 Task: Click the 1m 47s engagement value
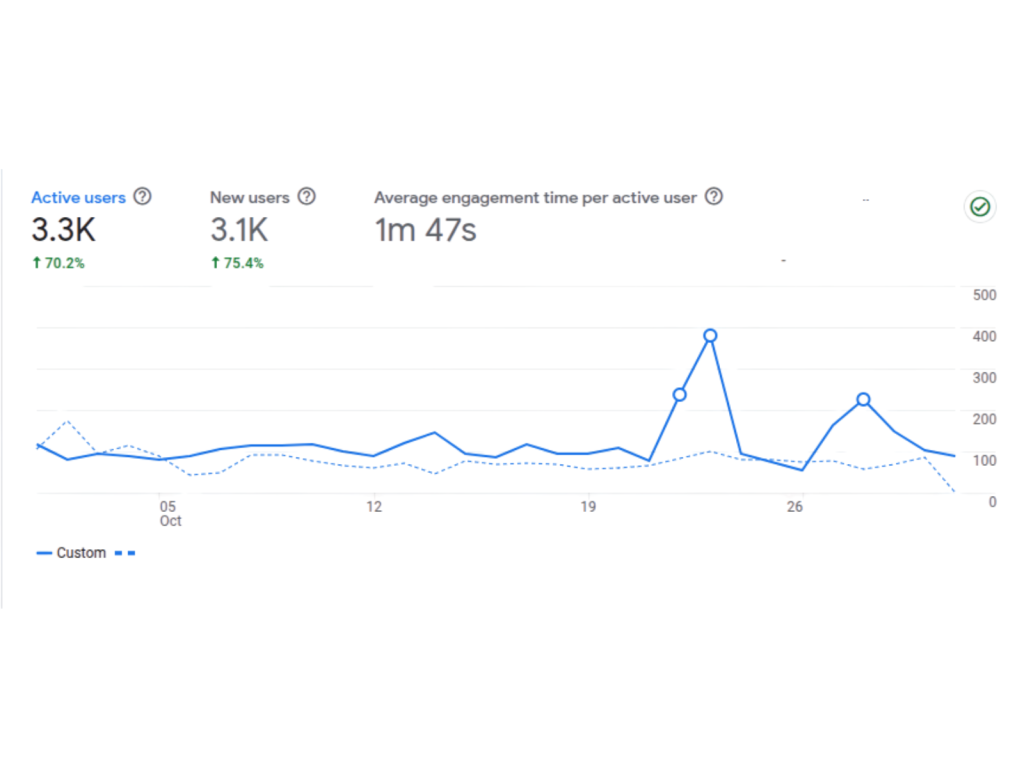(425, 231)
